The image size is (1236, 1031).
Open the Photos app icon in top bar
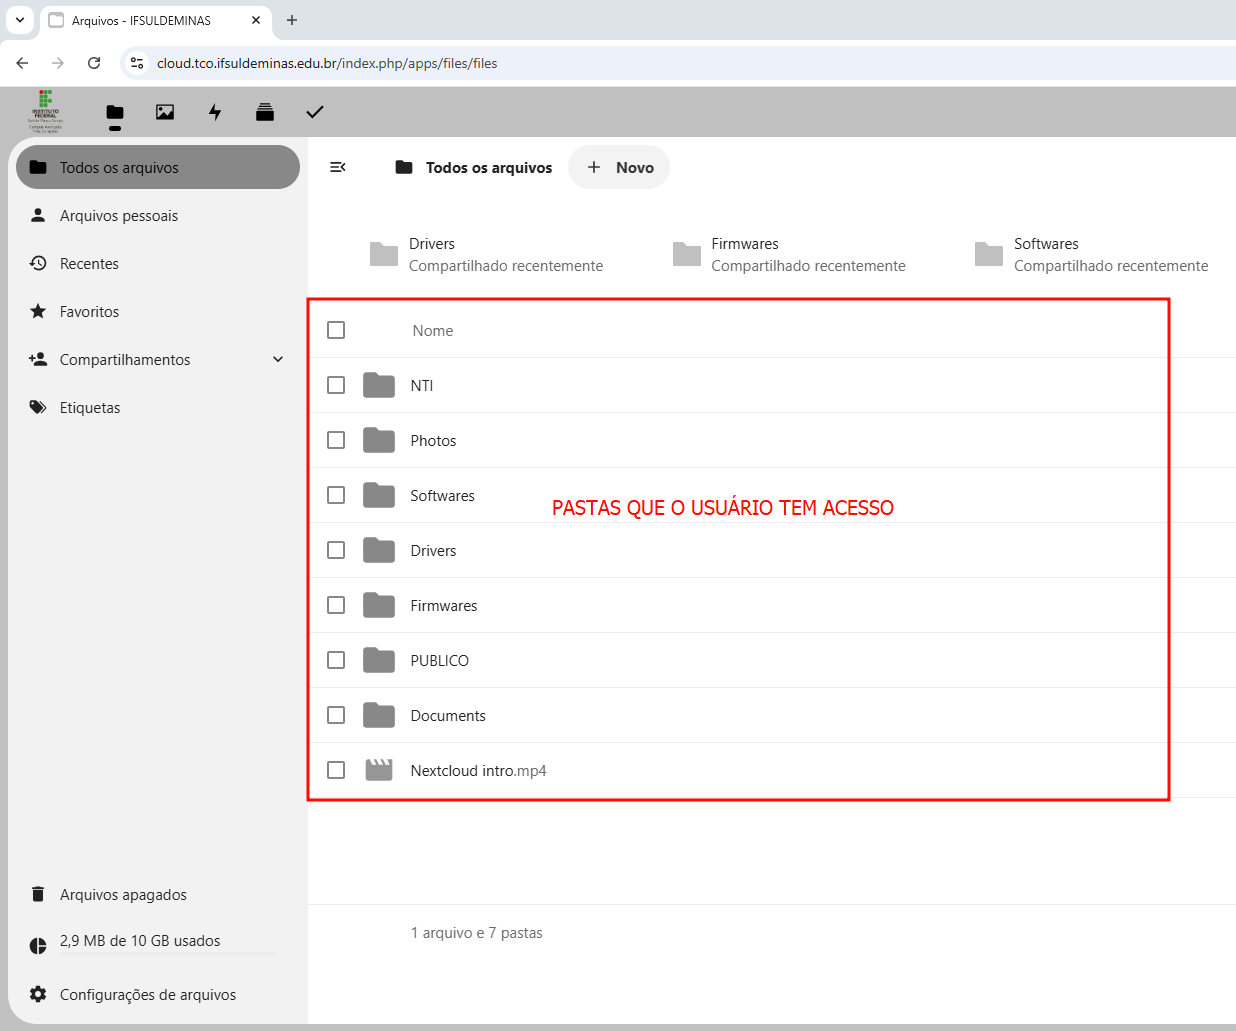[165, 112]
